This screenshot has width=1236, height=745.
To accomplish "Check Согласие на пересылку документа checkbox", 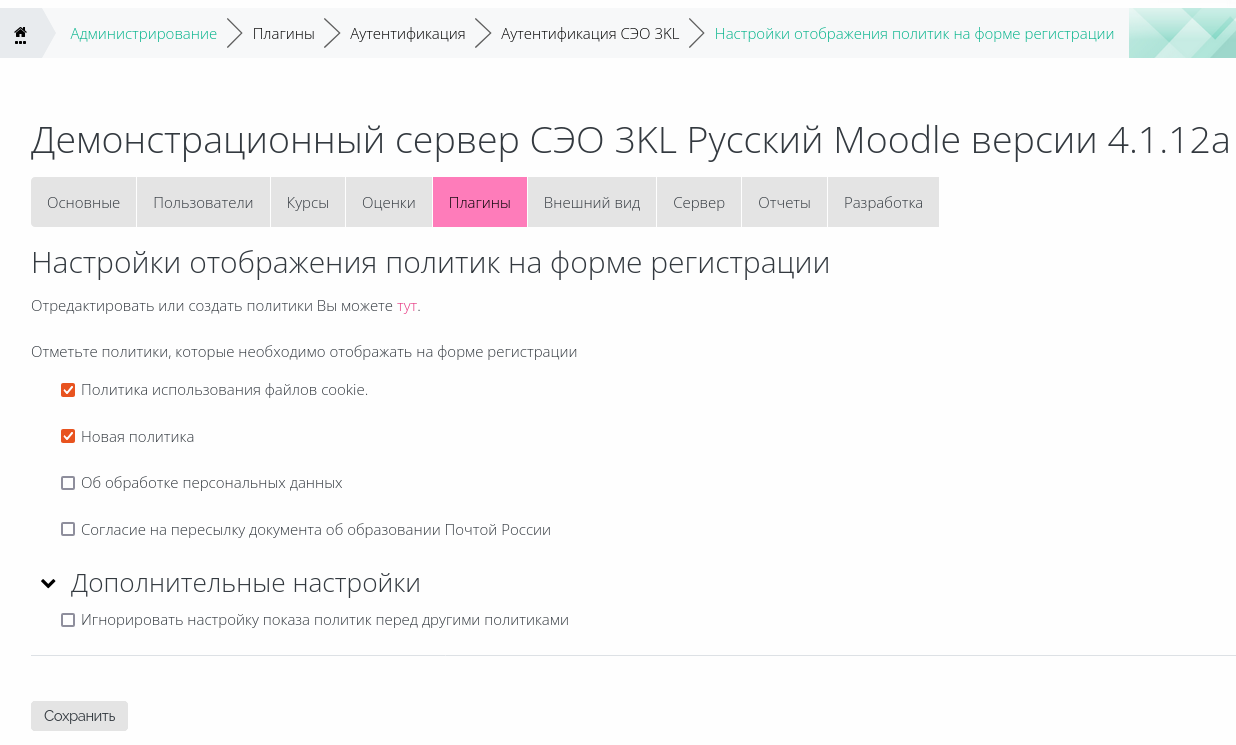I will point(68,529).
